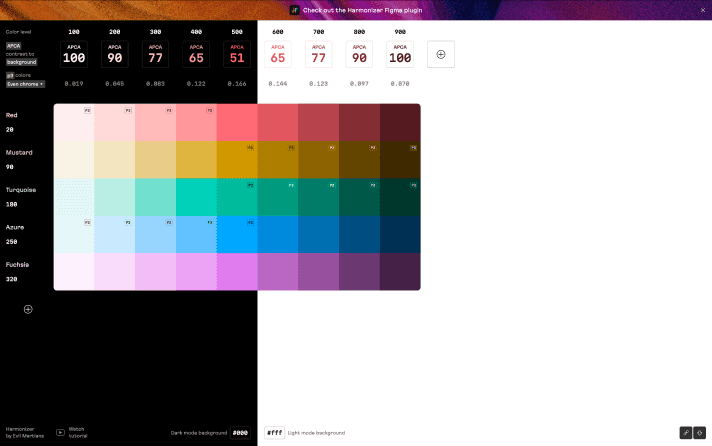The image size is (712, 446).
Task: Click the P3 badge on Mustard 900
Action: pyautogui.click(x=413, y=148)
